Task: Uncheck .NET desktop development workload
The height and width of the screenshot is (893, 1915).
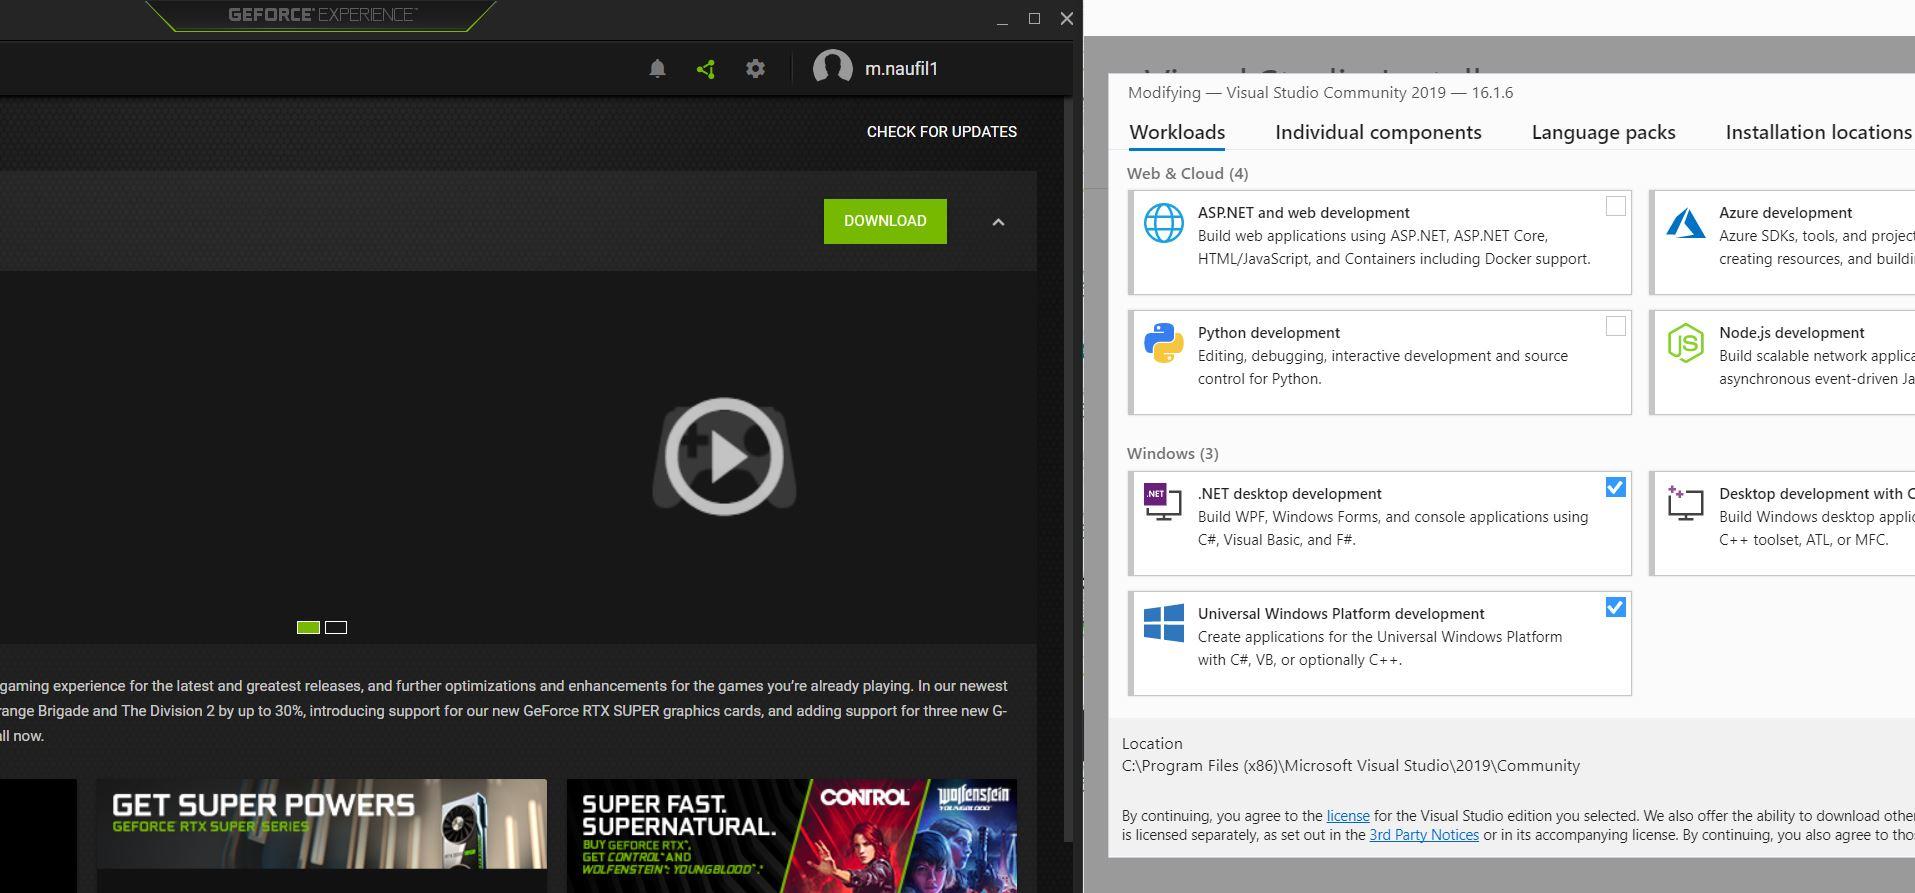Action: click(1615, 487)
